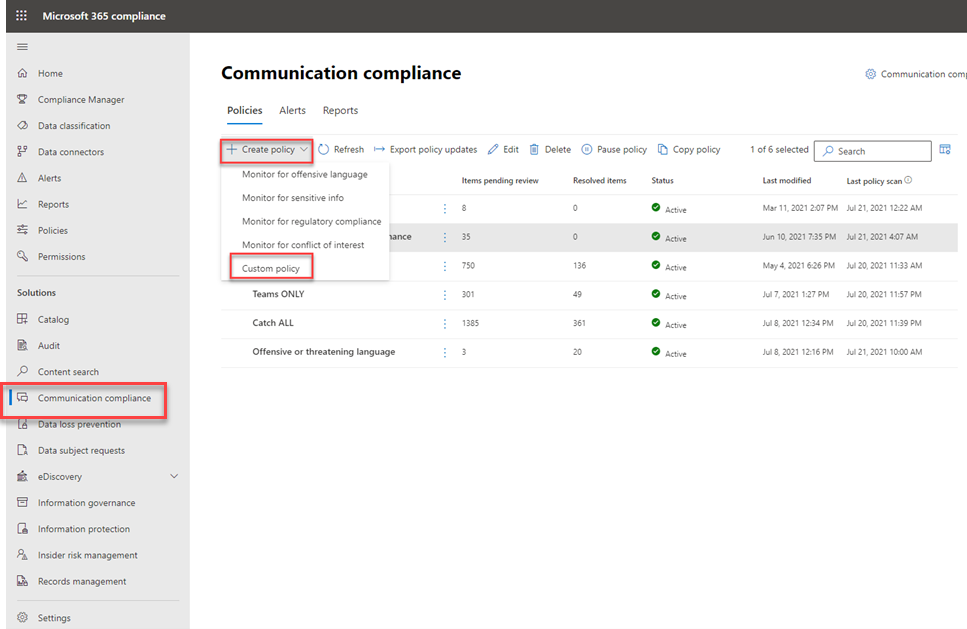Switch to the Alerts tab
The image size is (967, 629).
point(292,110)
